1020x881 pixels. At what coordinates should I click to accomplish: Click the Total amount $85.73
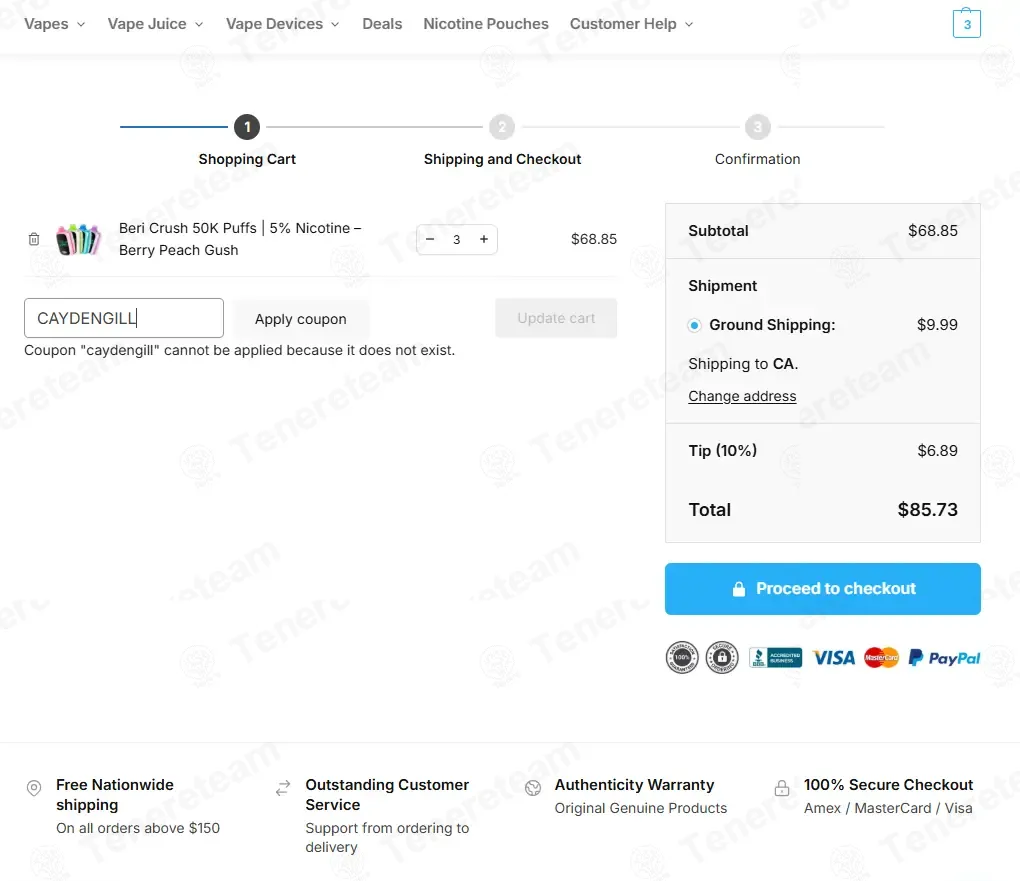click(x=928, y=509)
